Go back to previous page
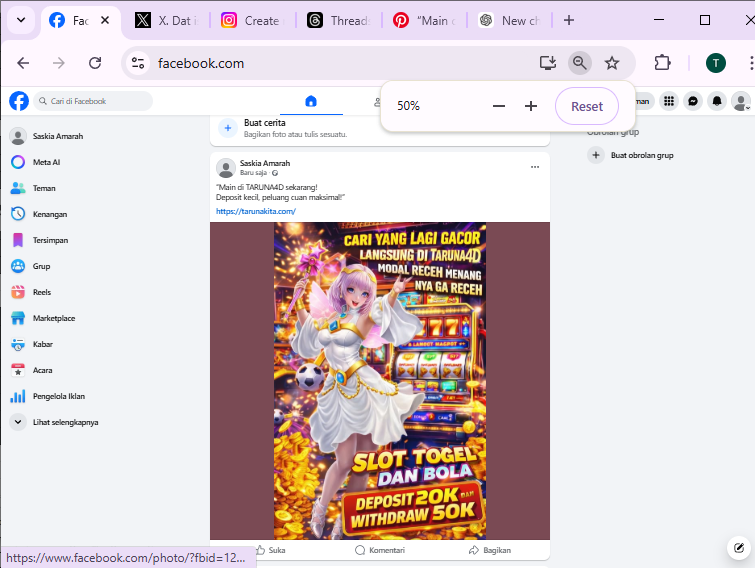This screenshot has width=755, height=568. [x=23, y=63]
